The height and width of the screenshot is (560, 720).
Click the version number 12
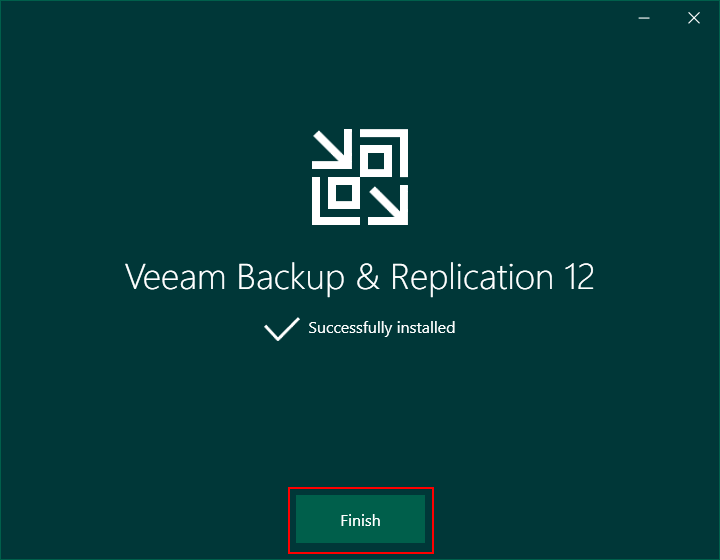(x=579, y=277)
